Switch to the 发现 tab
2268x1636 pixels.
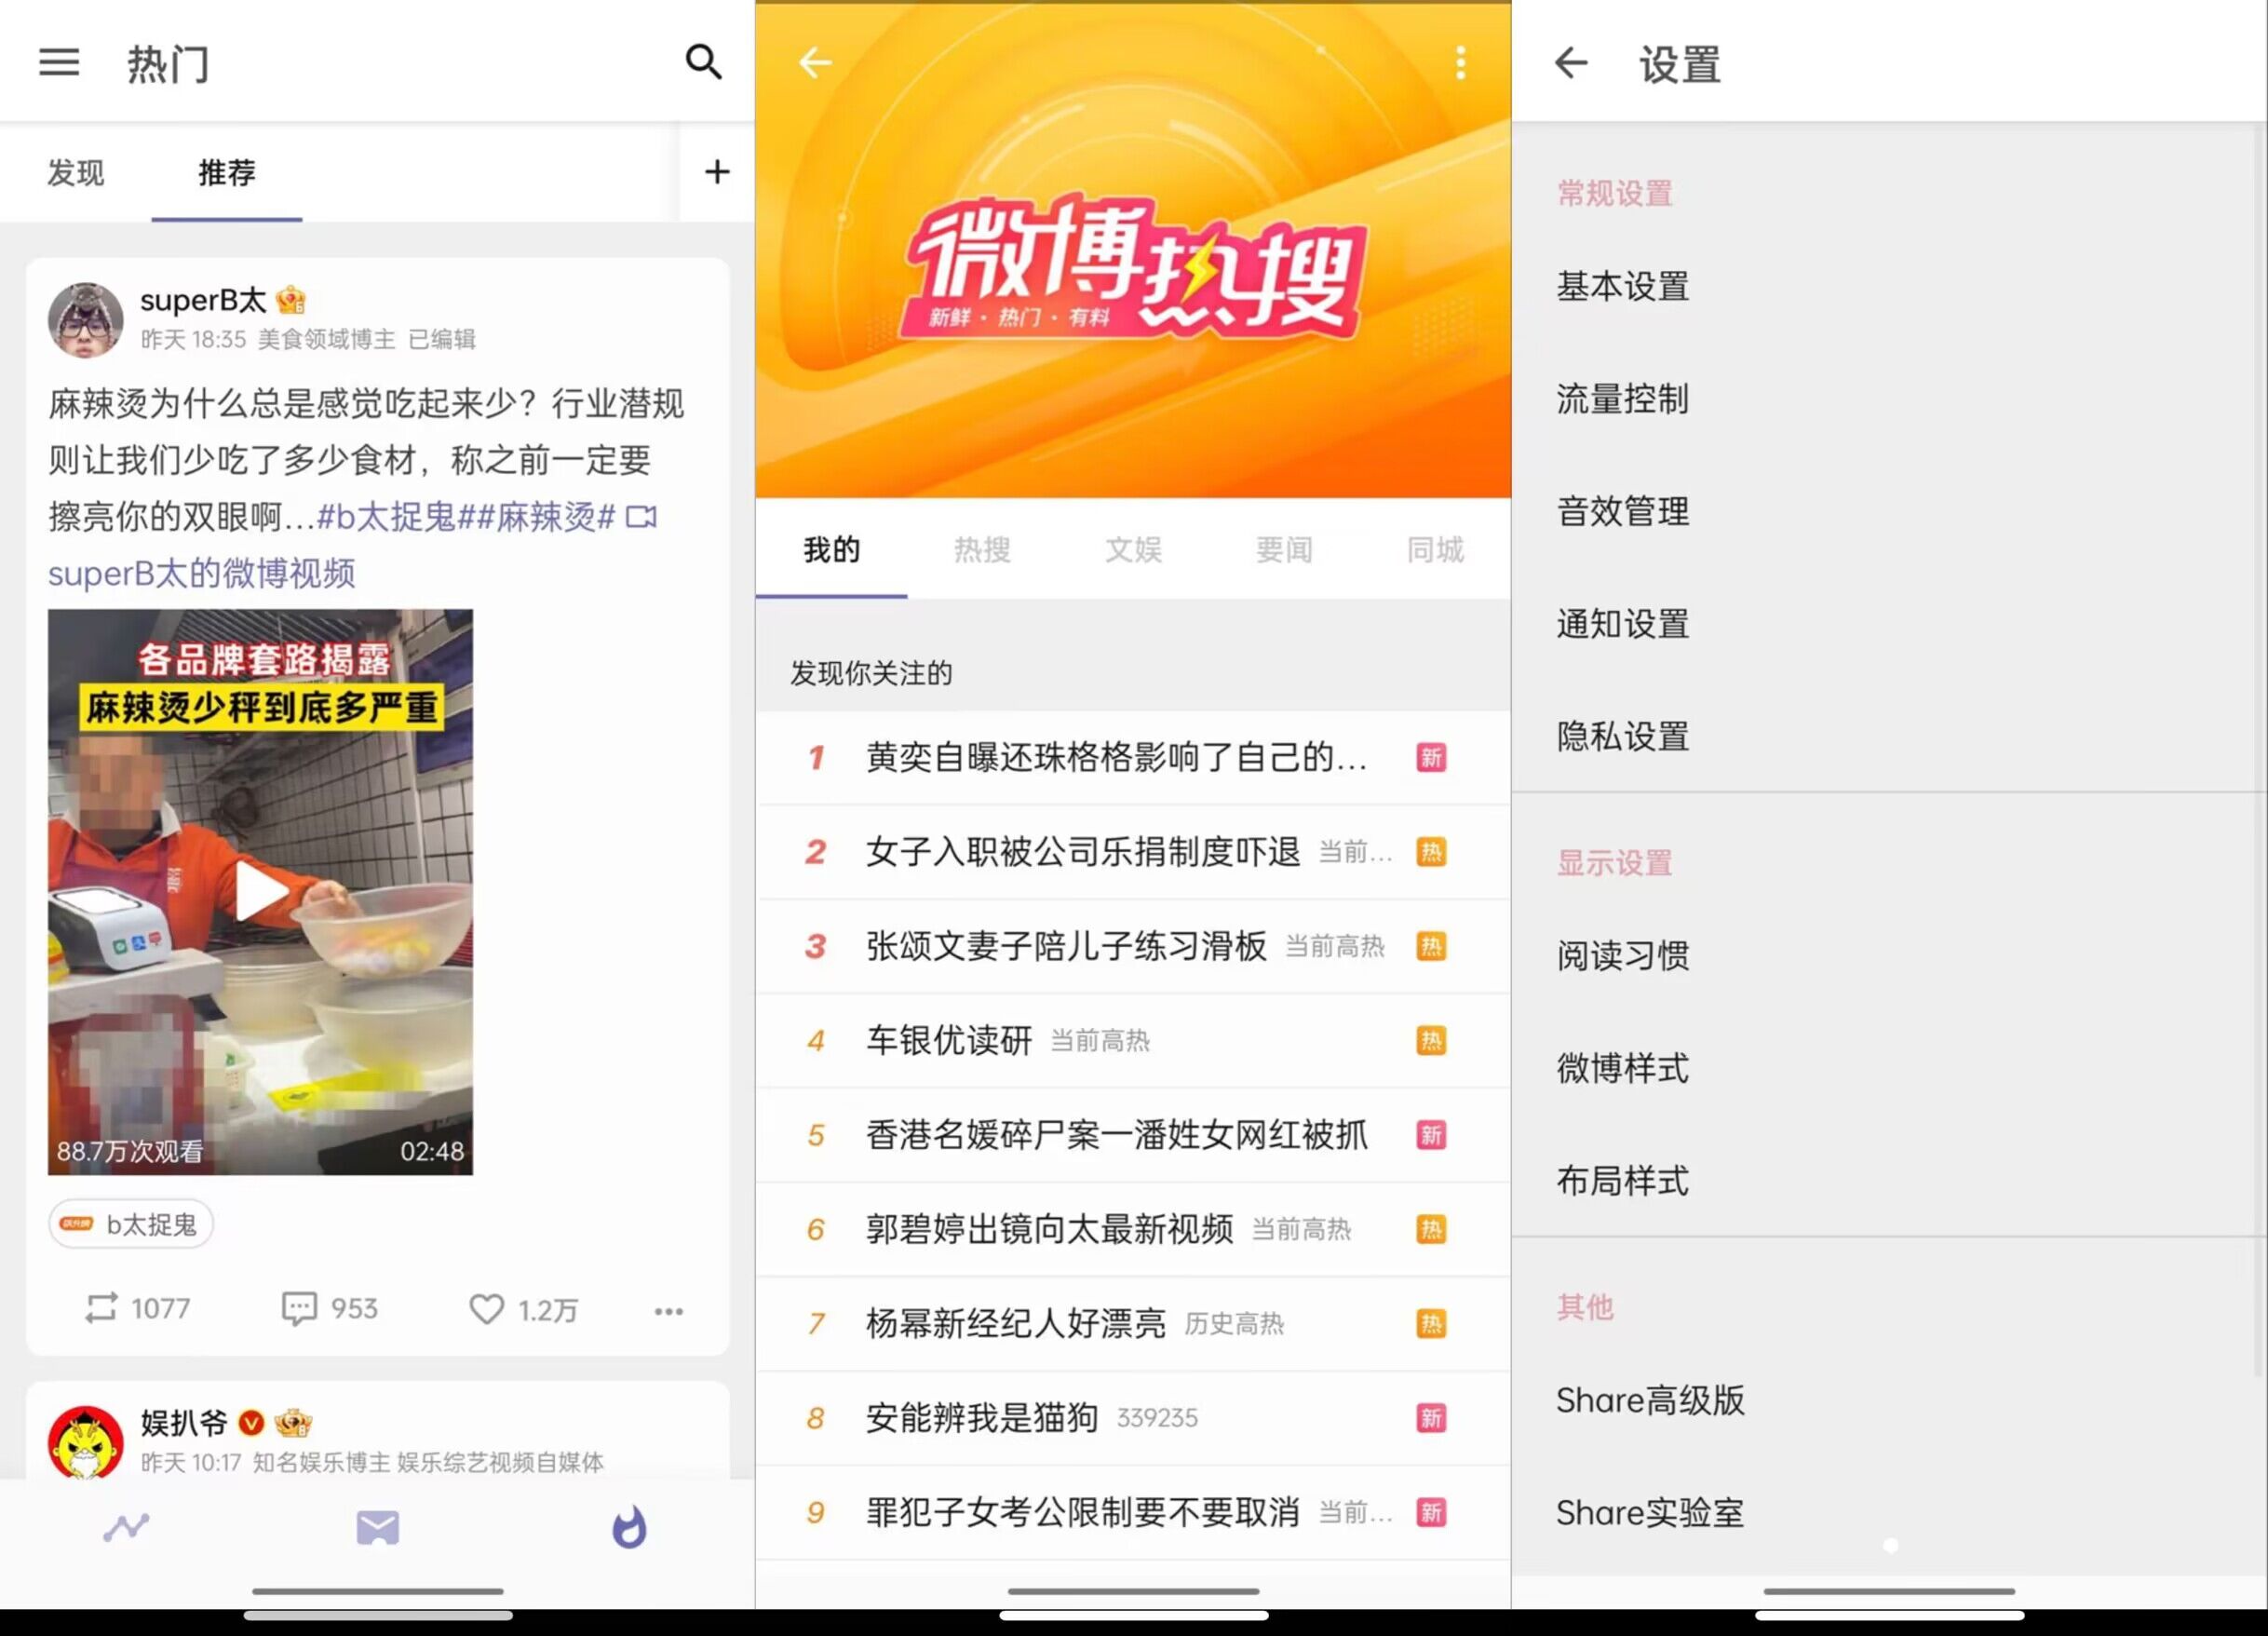76,173
